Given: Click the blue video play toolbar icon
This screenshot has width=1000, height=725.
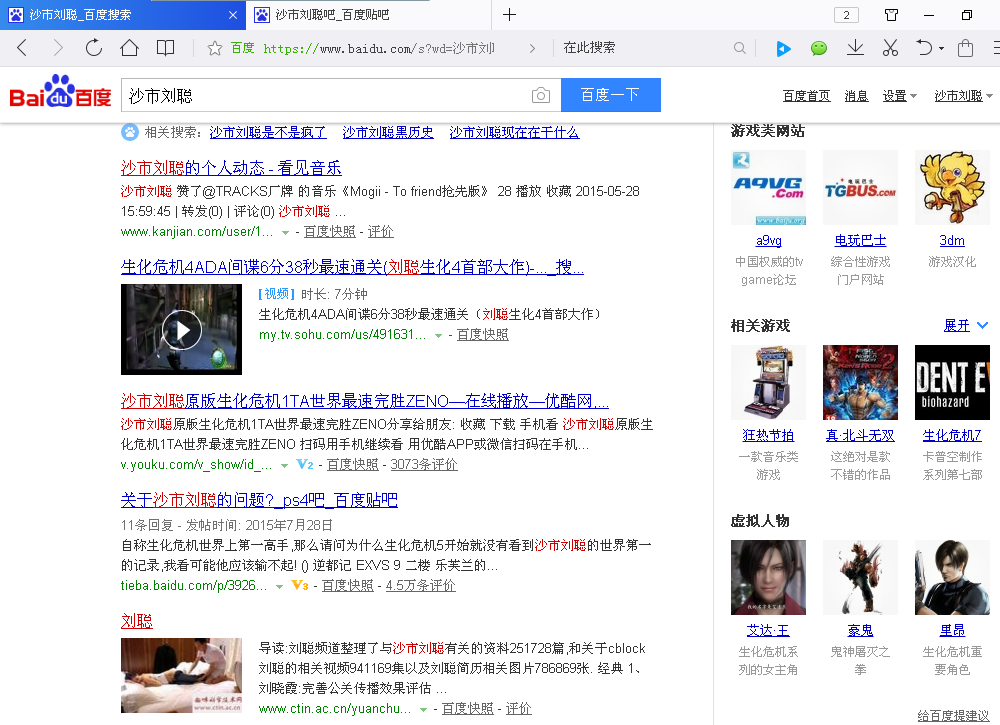Looking at the screenshot, I should point(783,48).
